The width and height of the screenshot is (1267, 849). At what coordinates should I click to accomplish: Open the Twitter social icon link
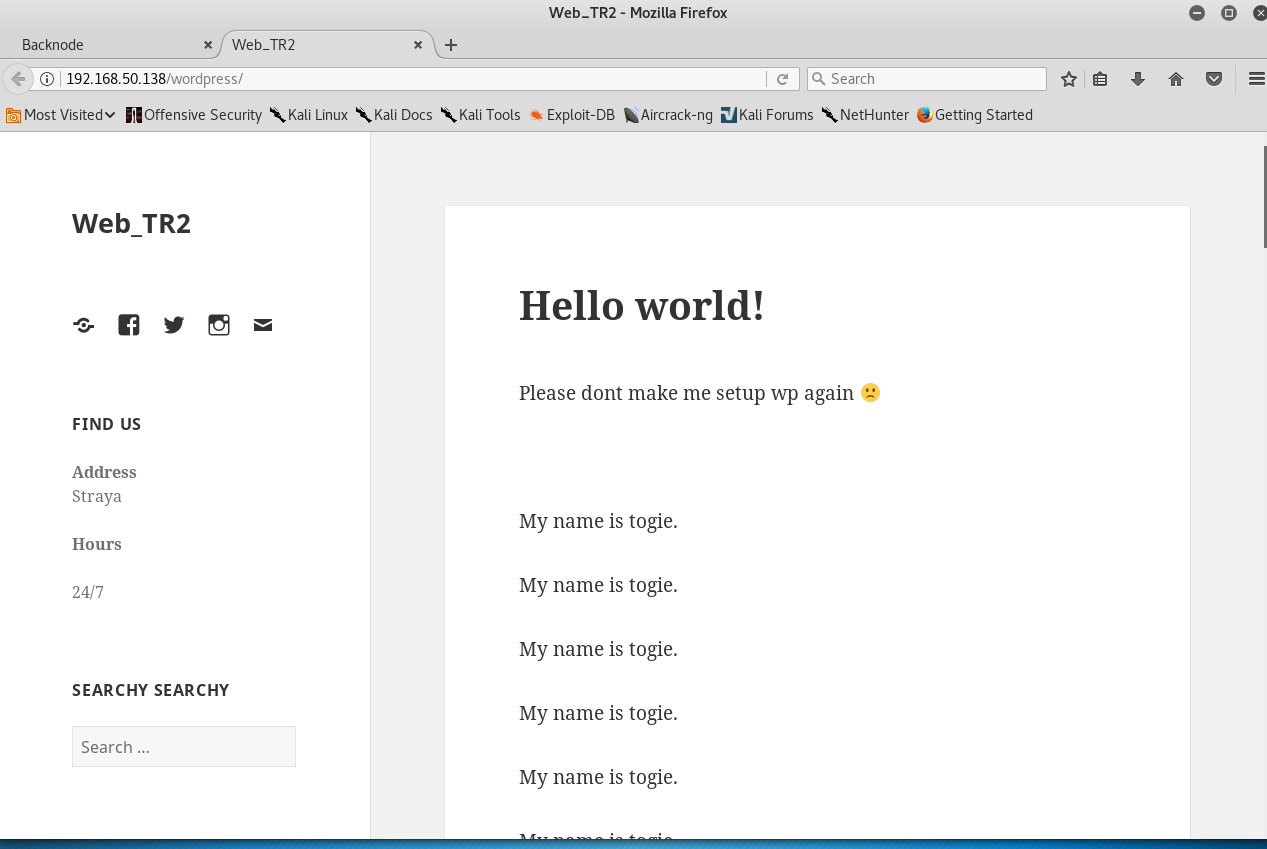[x=174, y=325]
